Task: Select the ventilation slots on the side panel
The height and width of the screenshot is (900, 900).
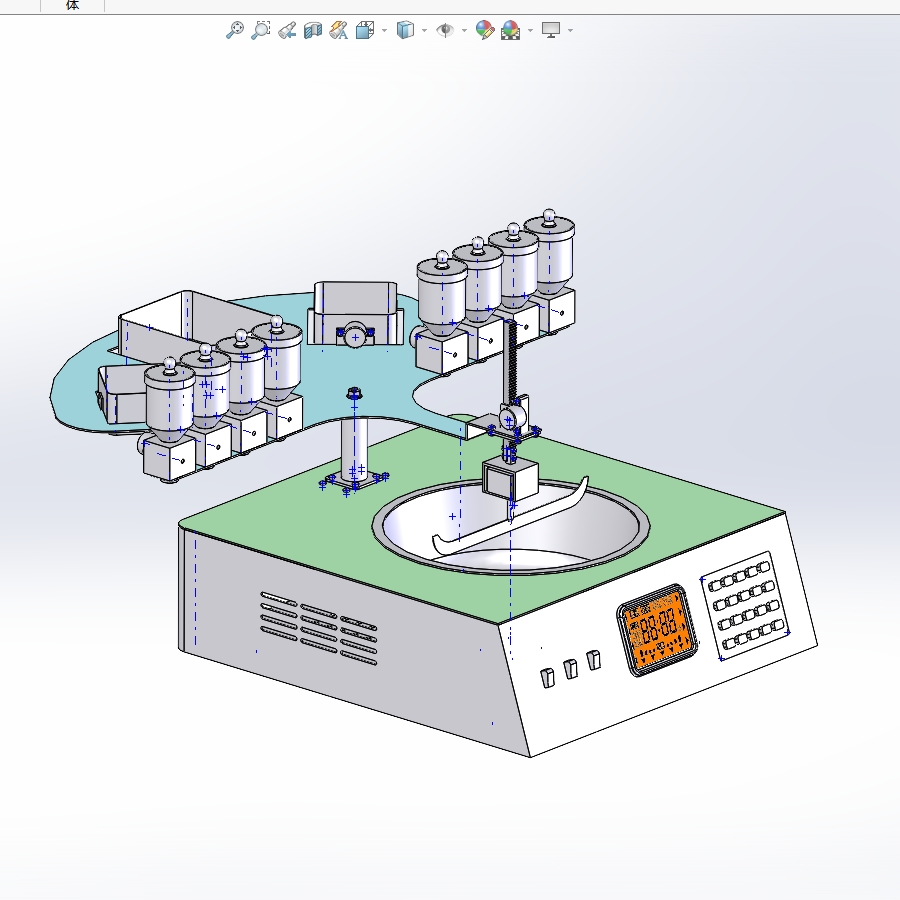Action: [x=319, y=628]
